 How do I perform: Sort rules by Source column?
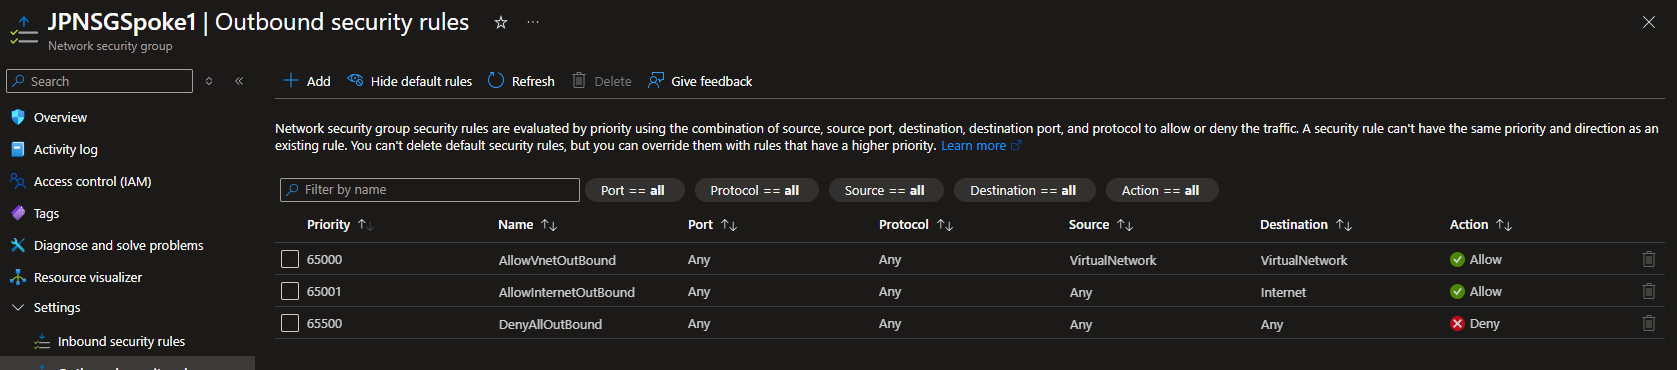(x=1101, y=225)
